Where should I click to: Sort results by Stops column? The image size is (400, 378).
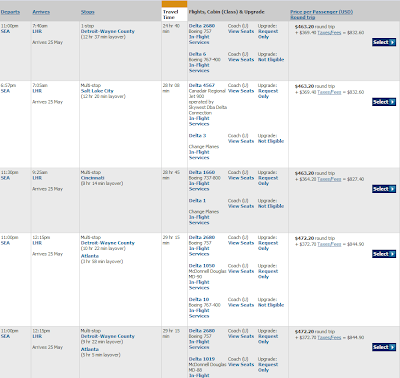point(88,12)
